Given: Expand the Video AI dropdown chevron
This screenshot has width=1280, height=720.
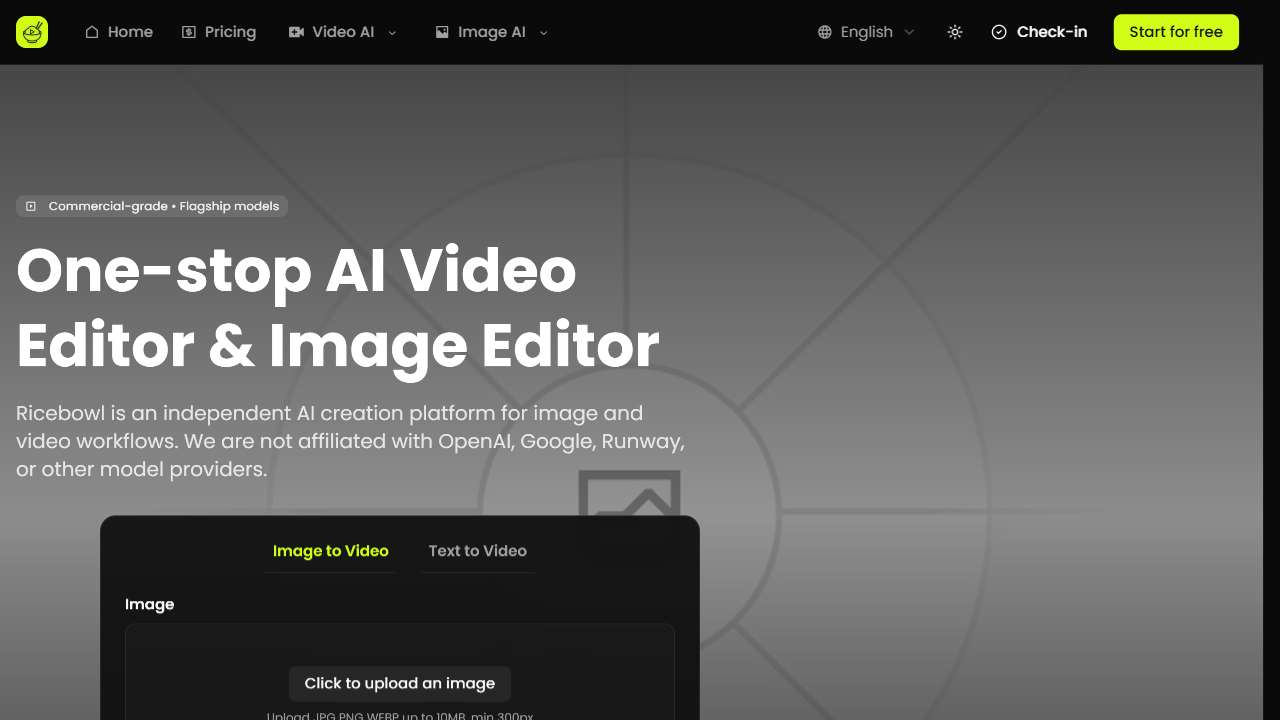Looking at the screenshot, I should 392,32.
